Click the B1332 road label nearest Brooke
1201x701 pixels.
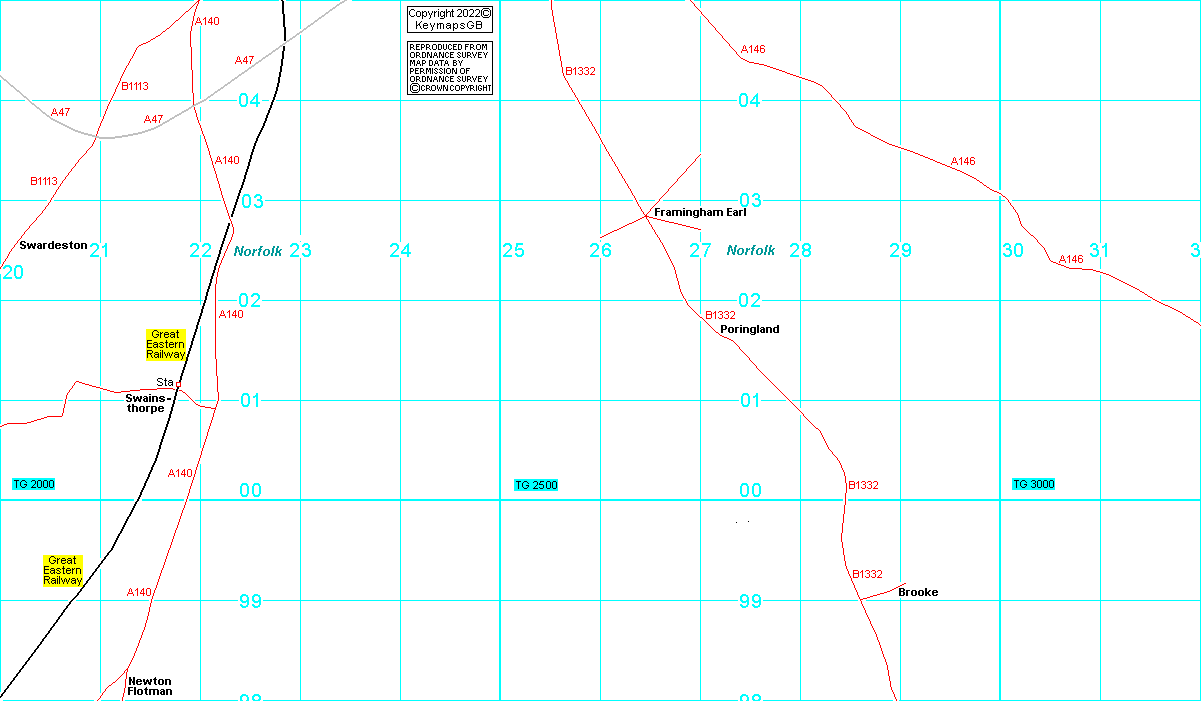(867, 574)
